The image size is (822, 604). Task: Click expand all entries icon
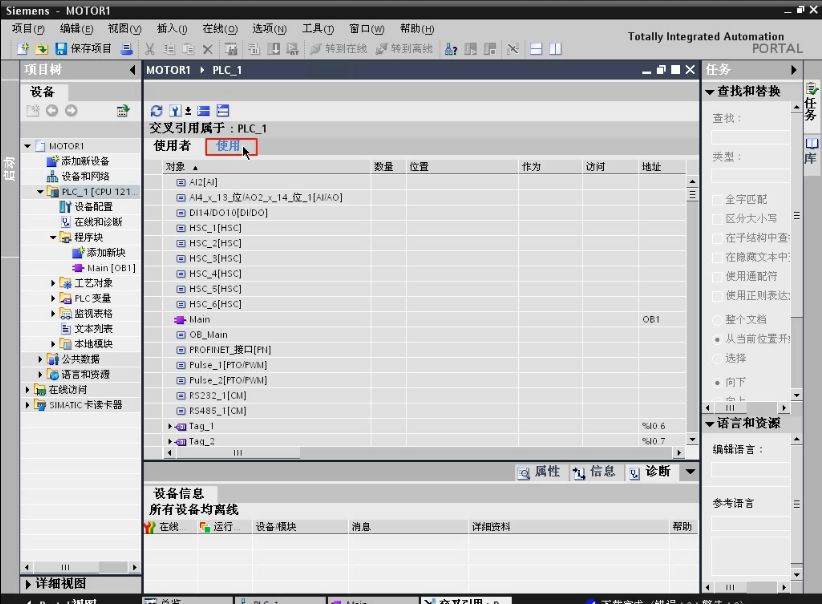pyautogui.click(x=223, y=111)
